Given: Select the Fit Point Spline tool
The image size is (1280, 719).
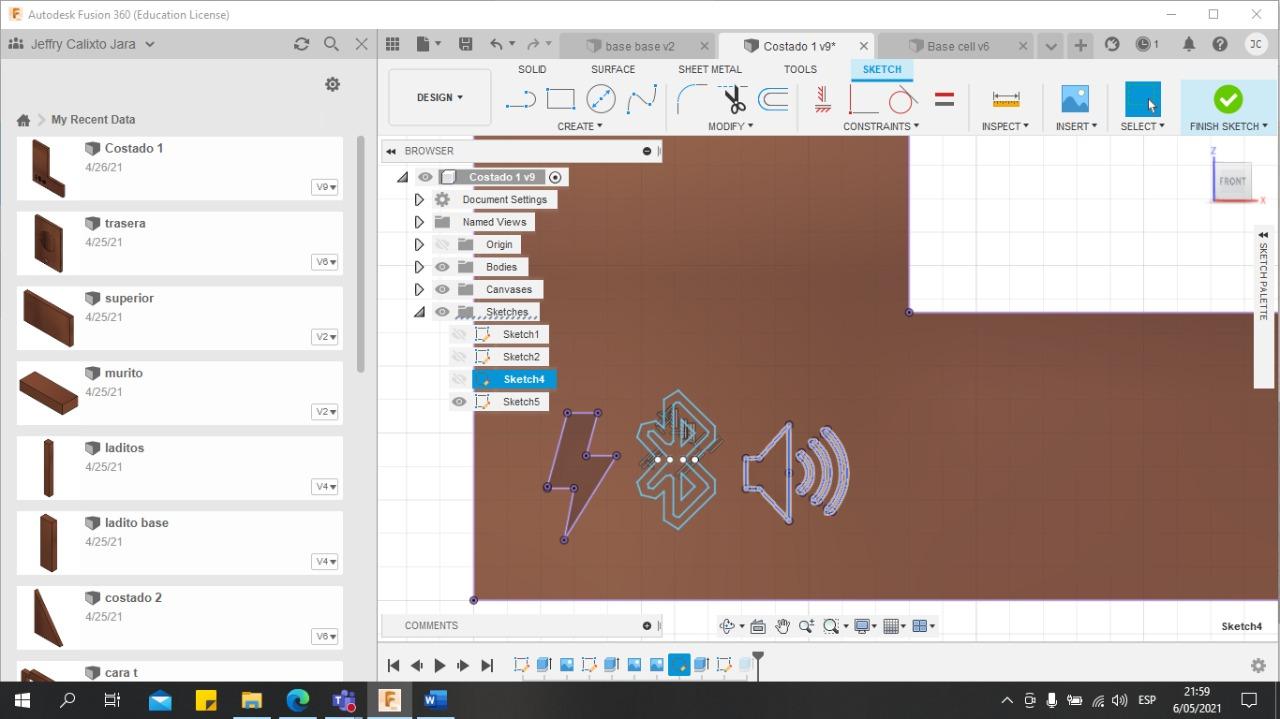Looking at the screenshot, I should pyautogui.click(x=641, y=99).
